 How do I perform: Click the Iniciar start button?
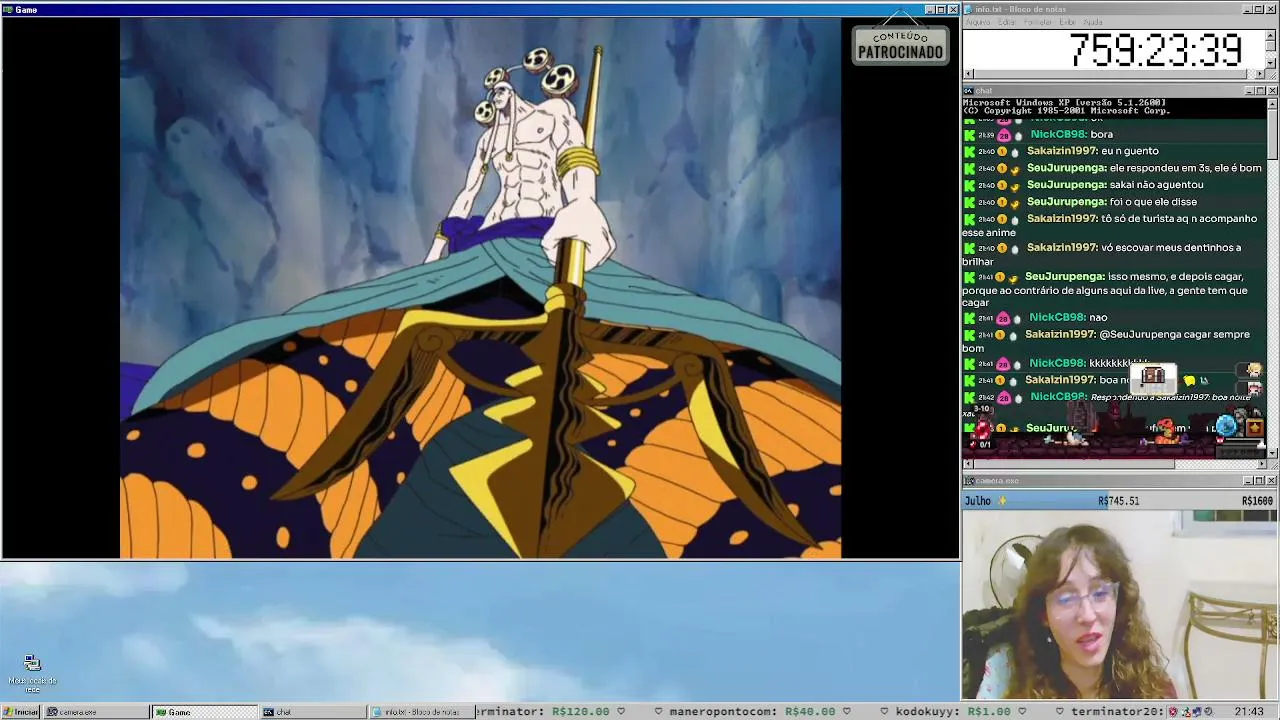tap(21, 712)
